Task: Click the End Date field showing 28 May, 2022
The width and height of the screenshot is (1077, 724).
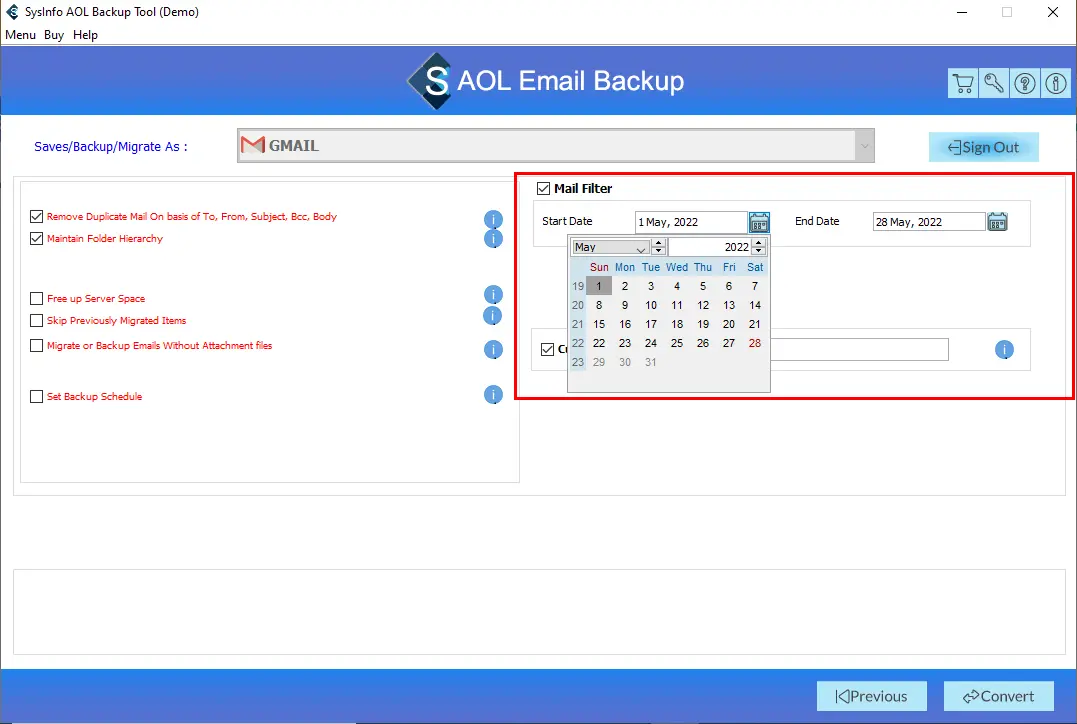Action: click(929, 222)
